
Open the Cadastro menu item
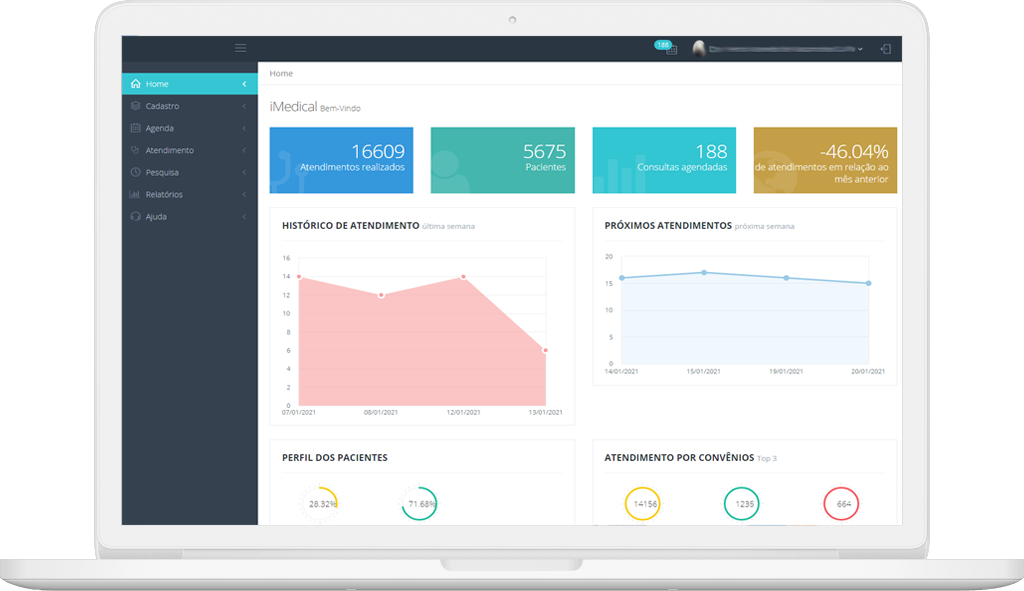189,106
